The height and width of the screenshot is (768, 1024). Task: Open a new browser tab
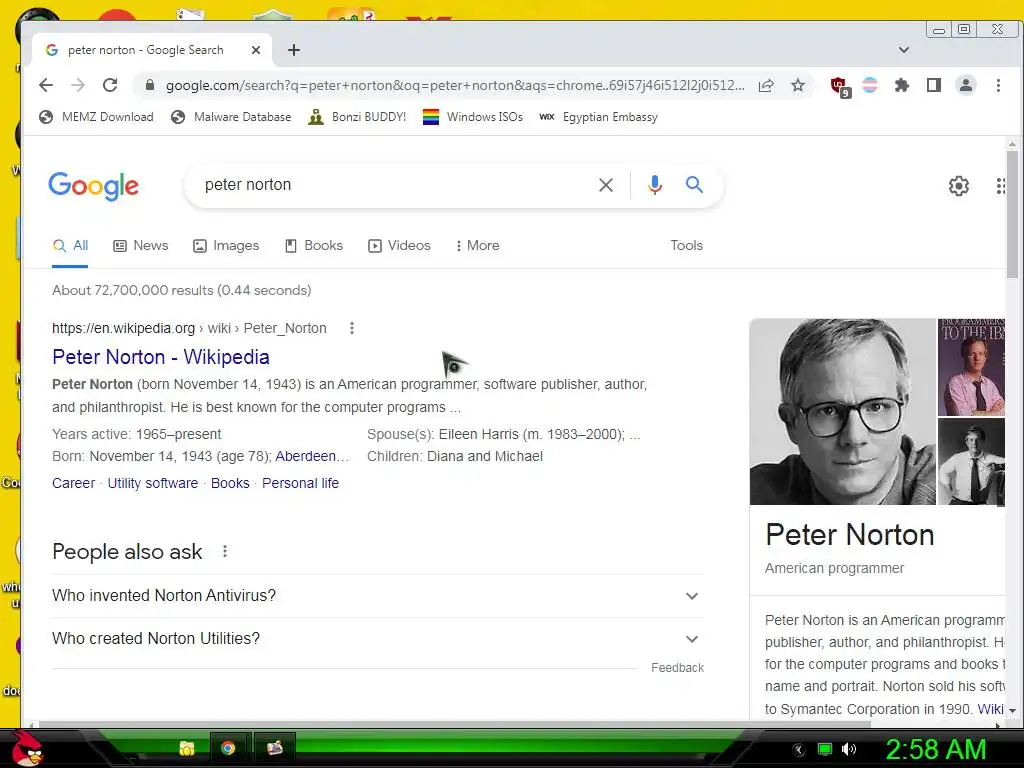point(294,50)
